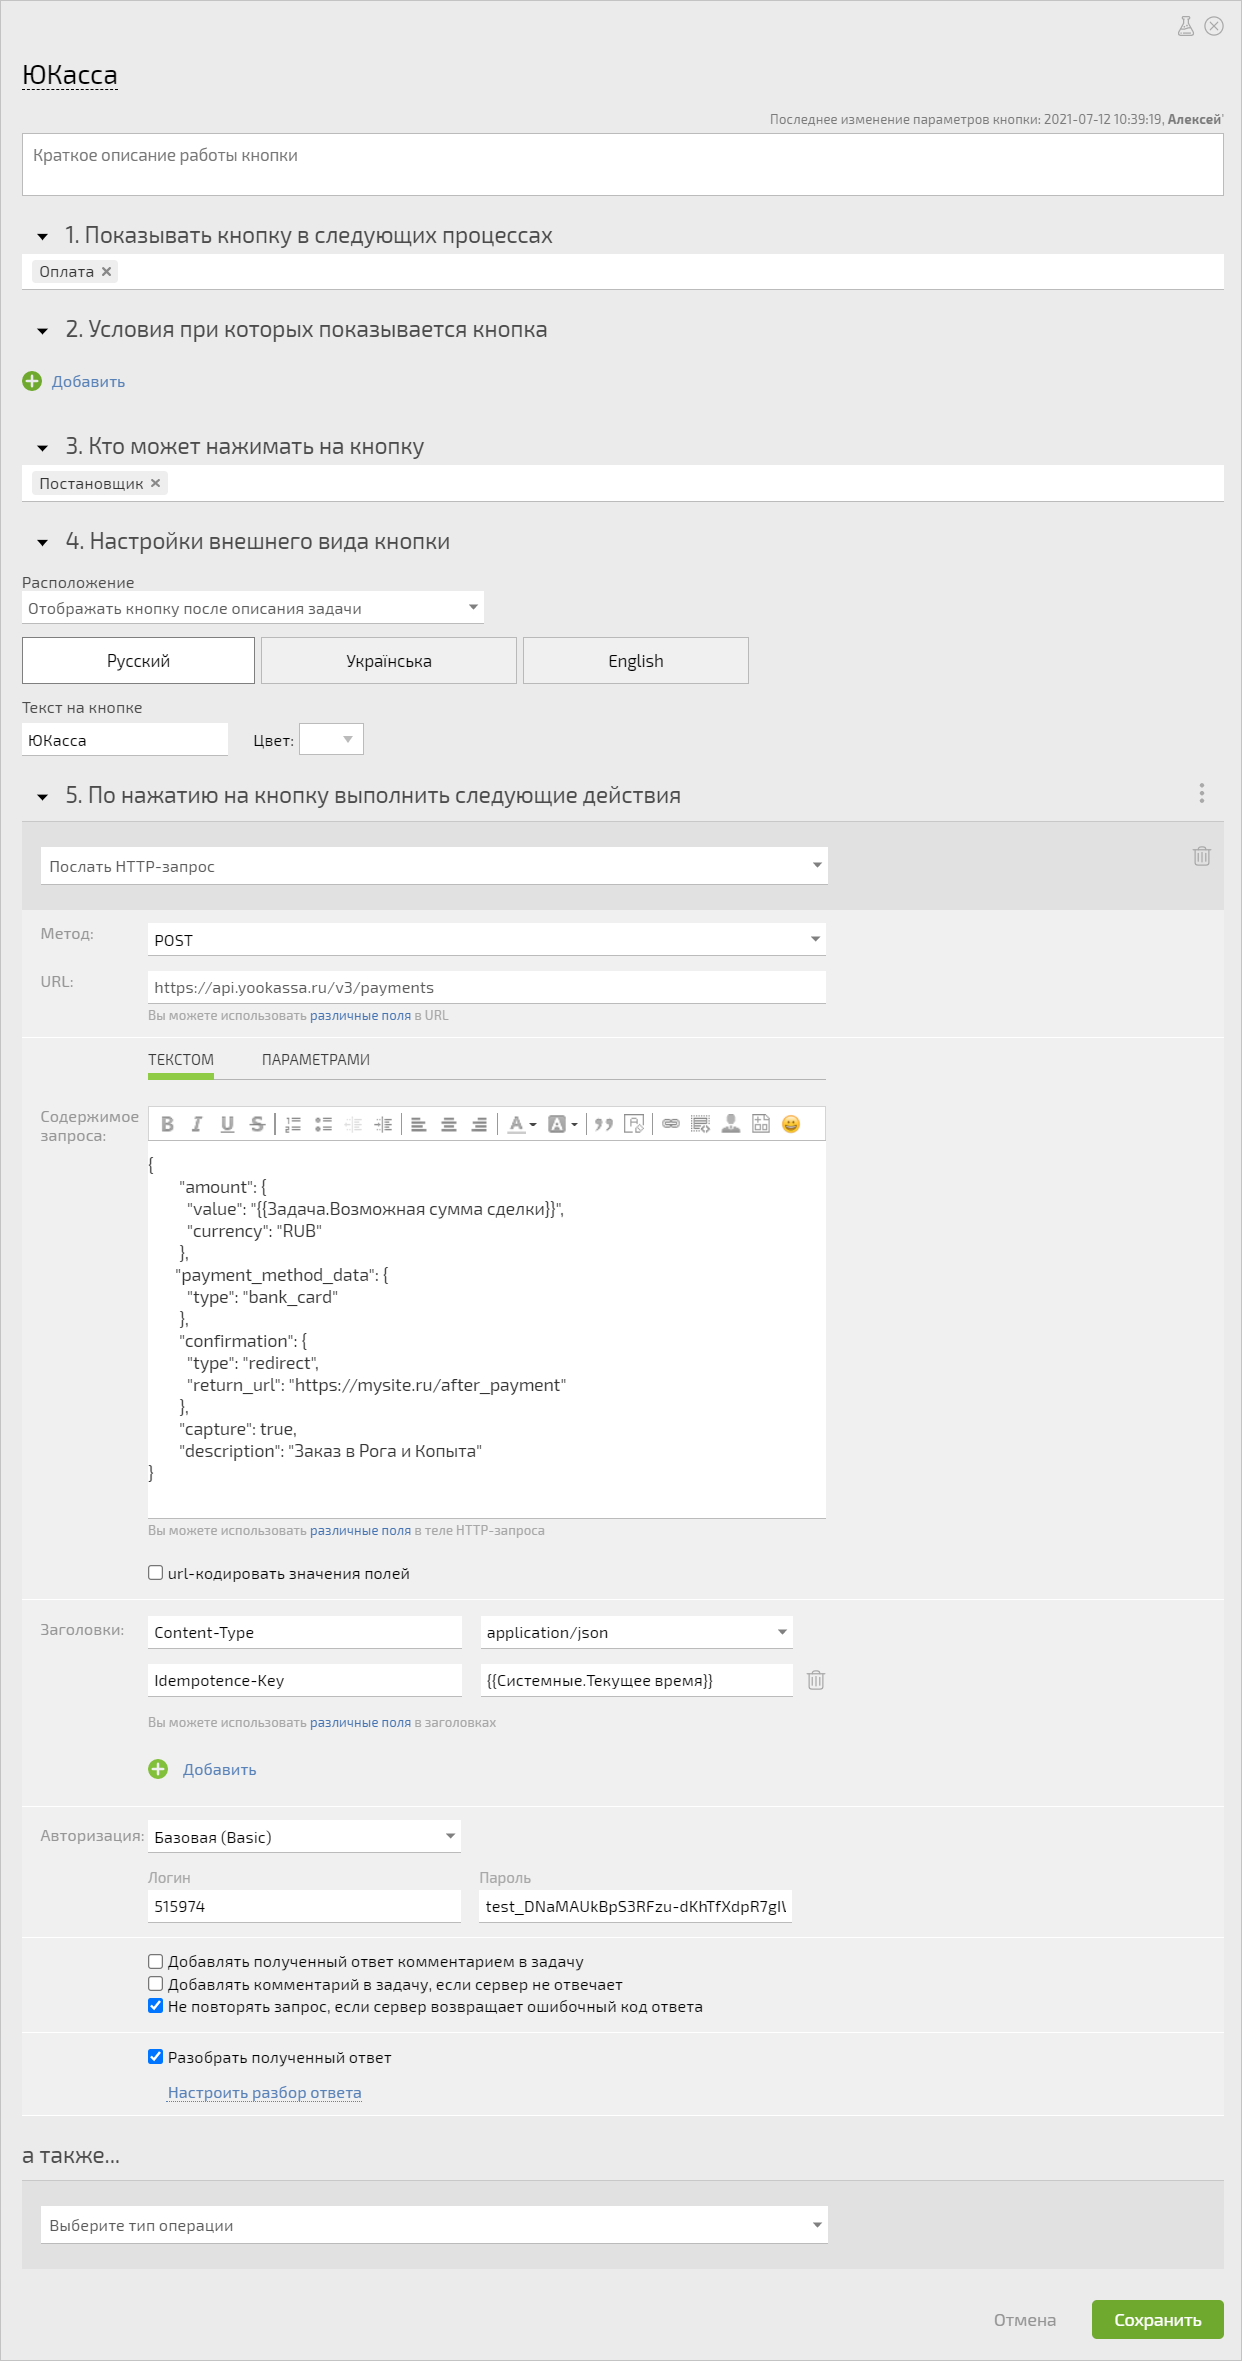Open the Авторизация Базовая (Basic) dropdown
1242x2361 pixels.
pos(304,1837)
